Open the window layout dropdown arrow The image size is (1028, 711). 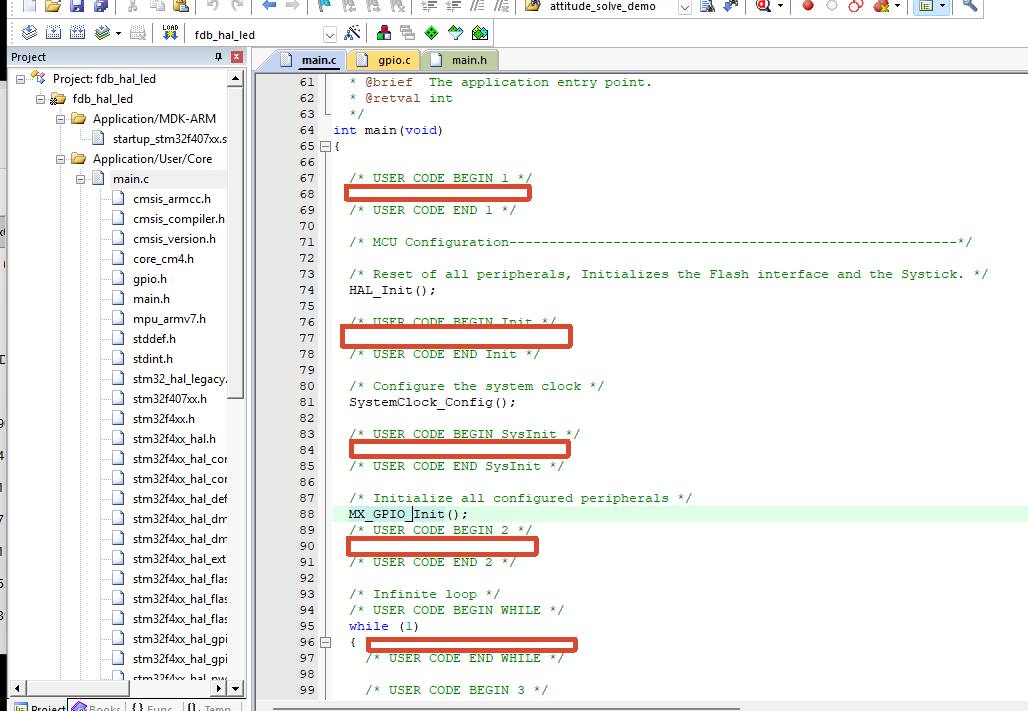(x=942, y=6)
